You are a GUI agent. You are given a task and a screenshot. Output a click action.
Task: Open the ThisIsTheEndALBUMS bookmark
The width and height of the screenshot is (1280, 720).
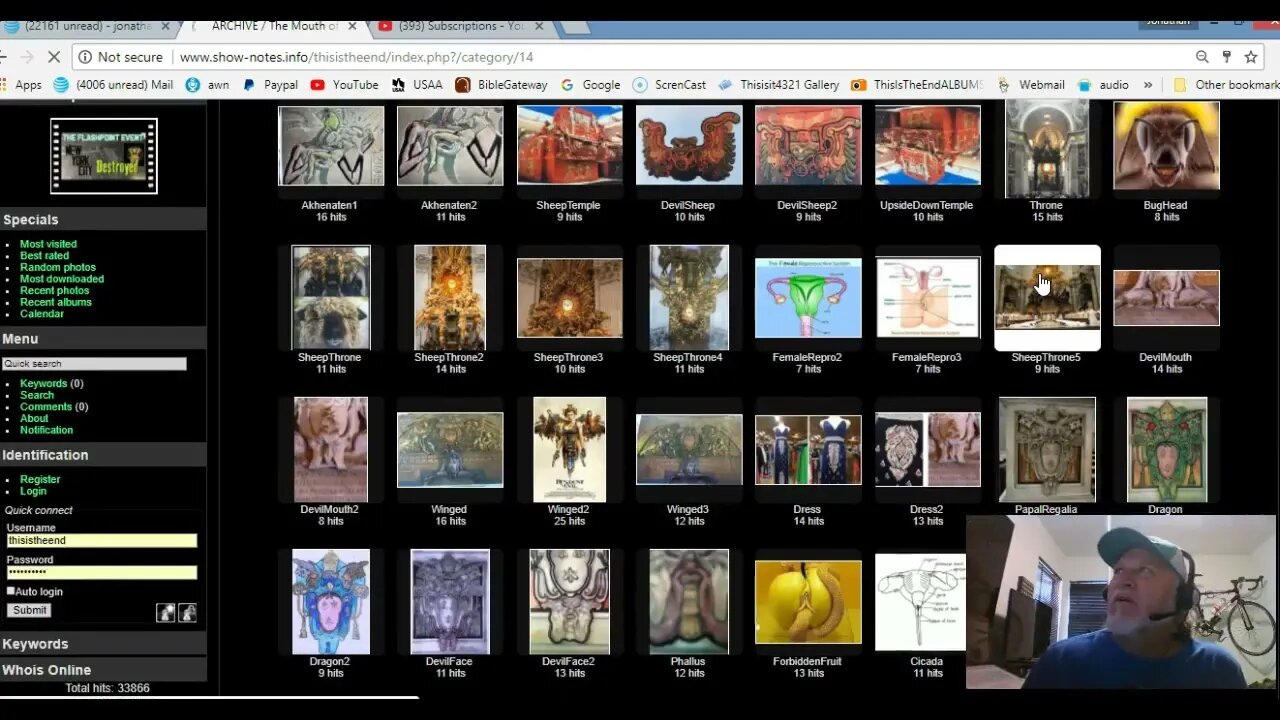click(917, 85)
